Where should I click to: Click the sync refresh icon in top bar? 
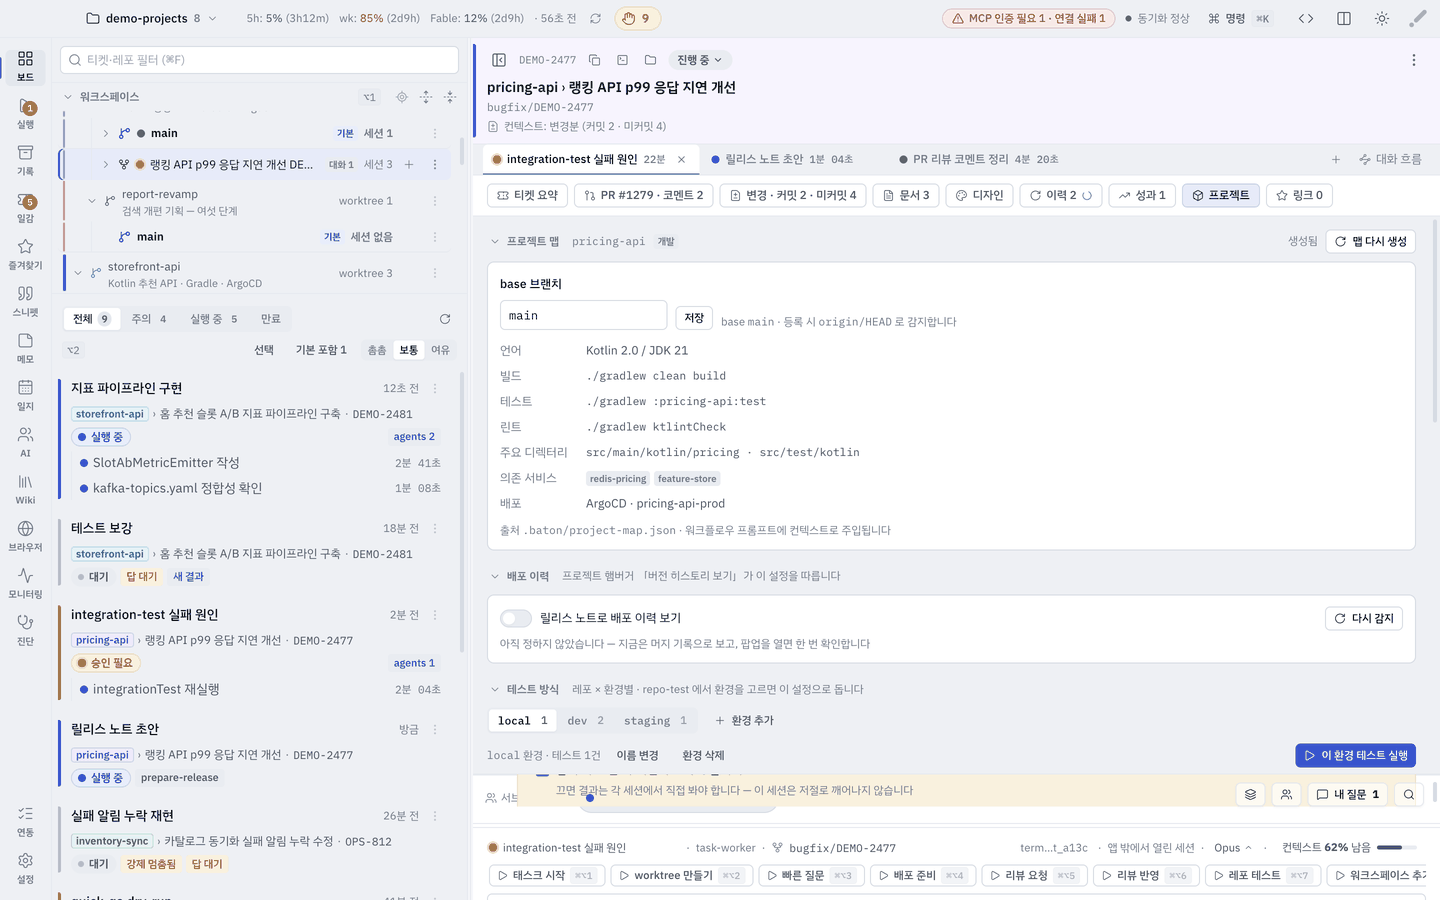(x=596, y=18)
